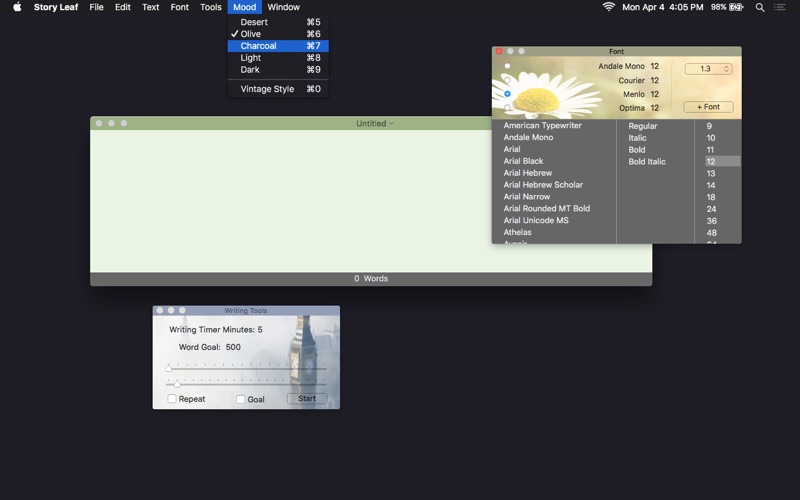Select Arial Hebrew Scholar font family

coord(543,185)
